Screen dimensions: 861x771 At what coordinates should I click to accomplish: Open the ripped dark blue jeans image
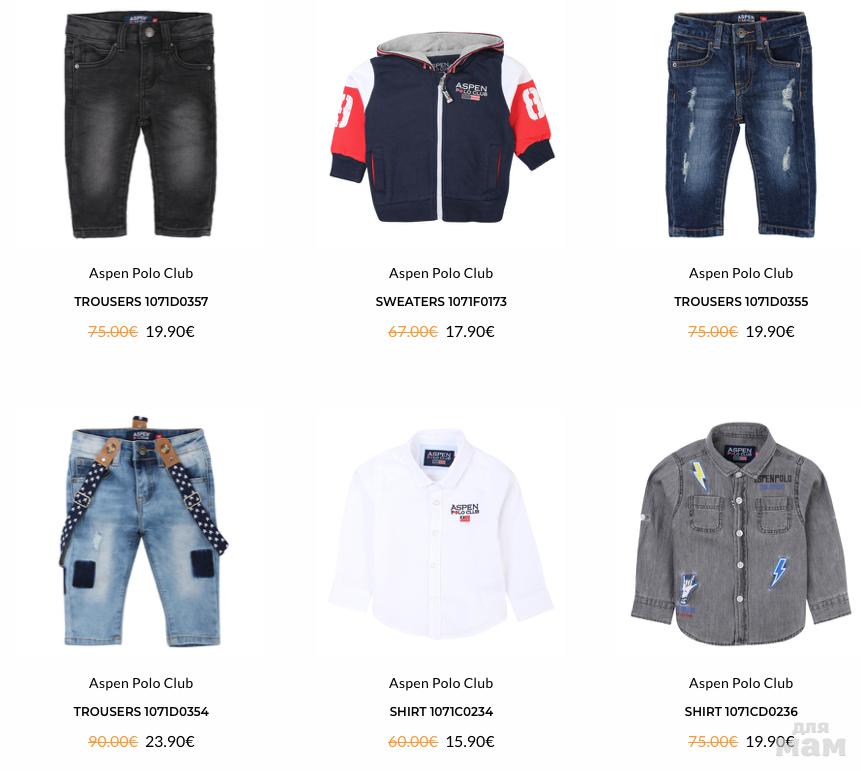741,125
